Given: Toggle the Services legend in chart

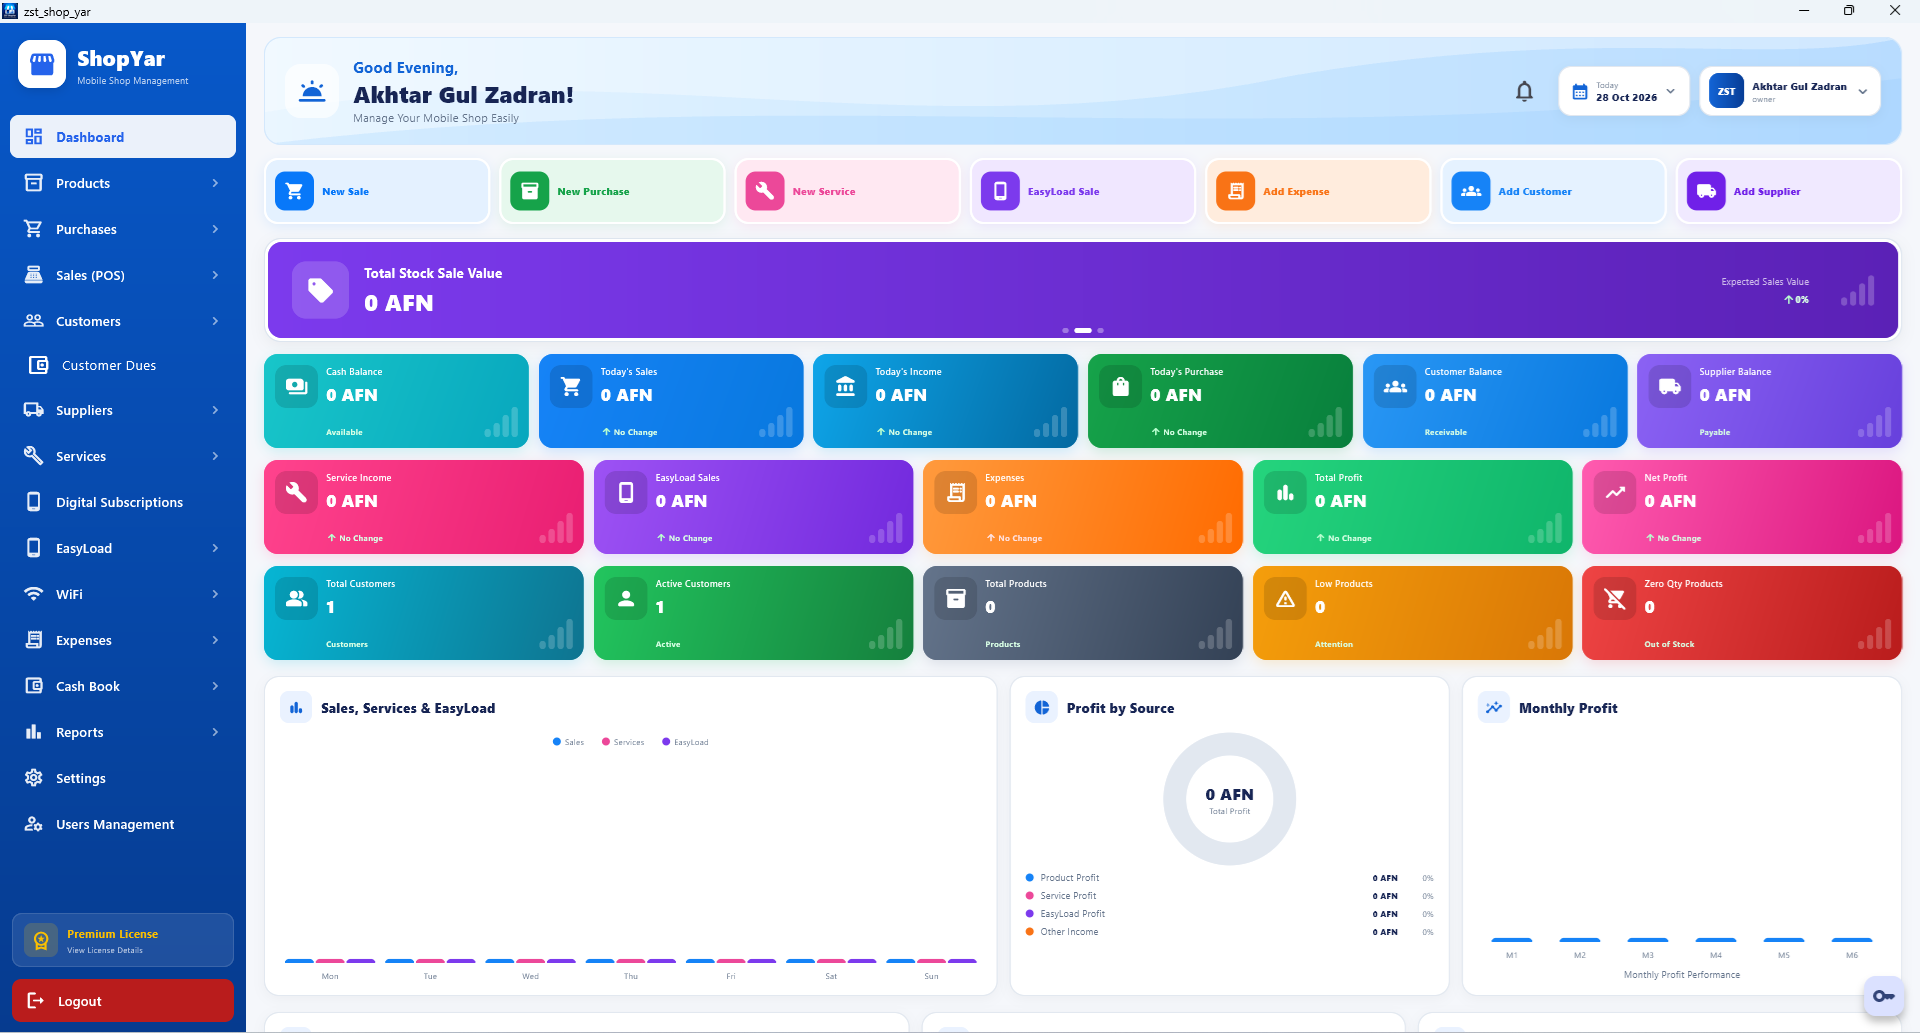Looking at the screenshot, I should (x=623, y=742).
